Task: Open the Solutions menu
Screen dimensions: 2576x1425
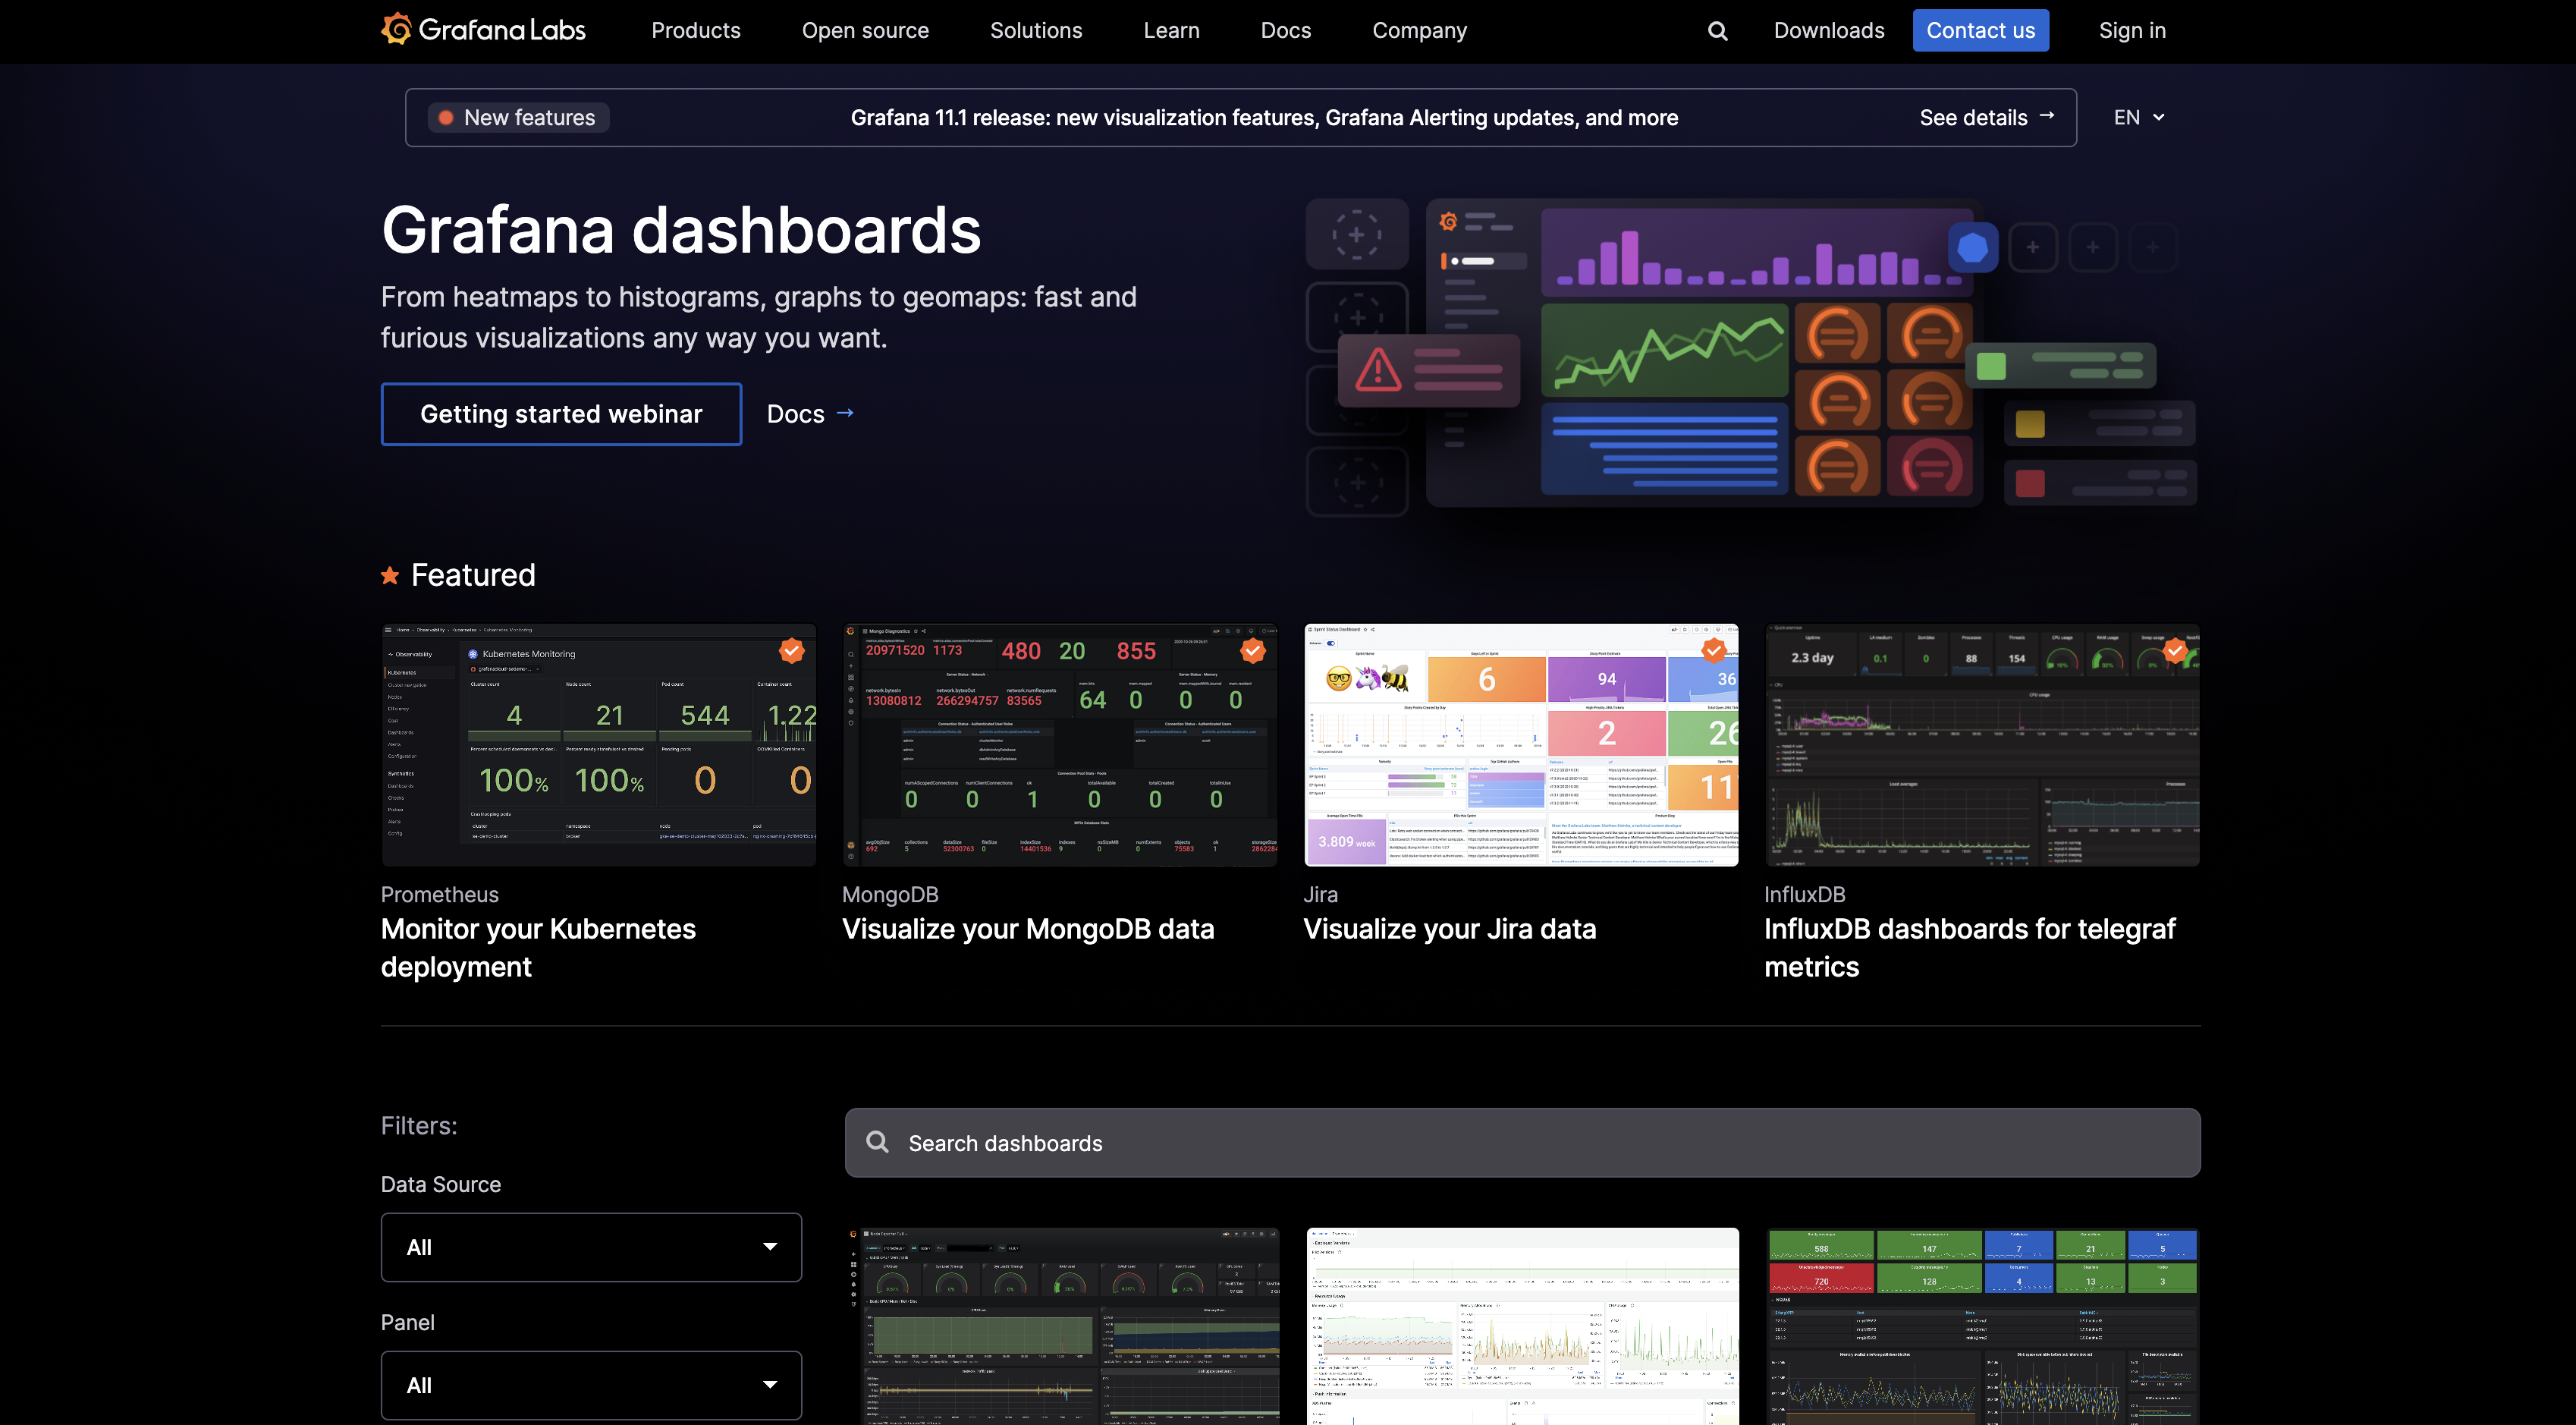Action: (1036, 30)
